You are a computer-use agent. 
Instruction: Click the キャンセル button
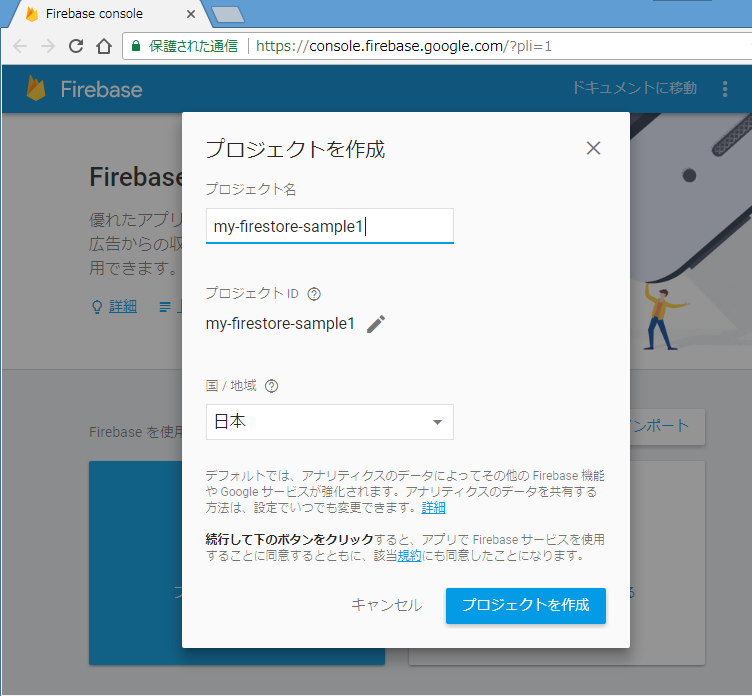pos(387,605)
